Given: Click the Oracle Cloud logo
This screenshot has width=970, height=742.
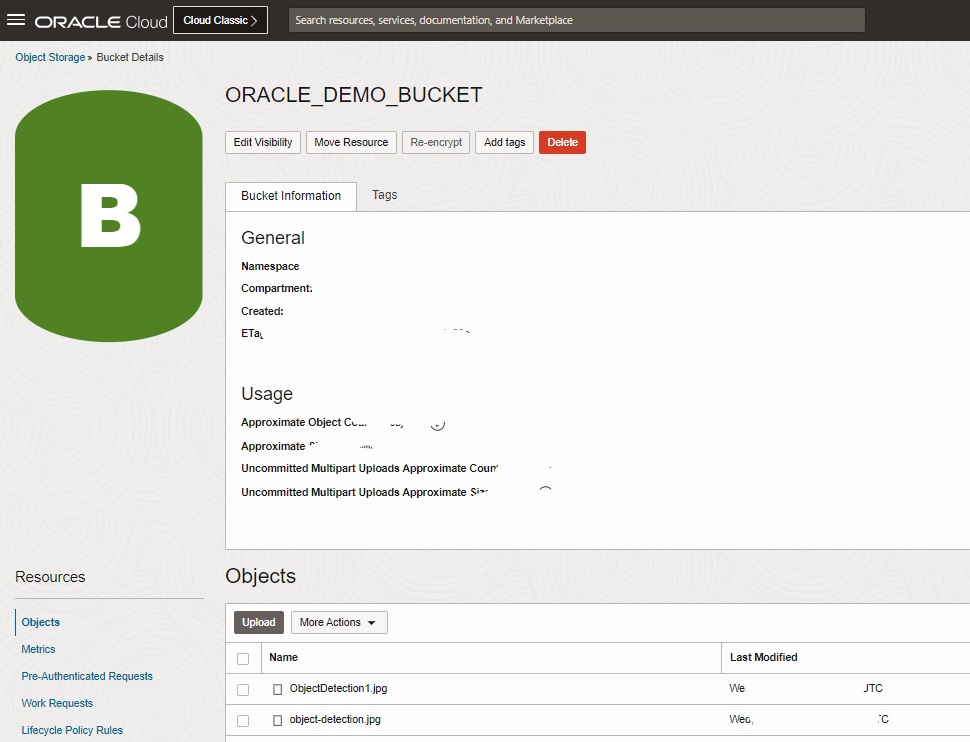Looking at the screenshot, I should click(x=101, y=22).
